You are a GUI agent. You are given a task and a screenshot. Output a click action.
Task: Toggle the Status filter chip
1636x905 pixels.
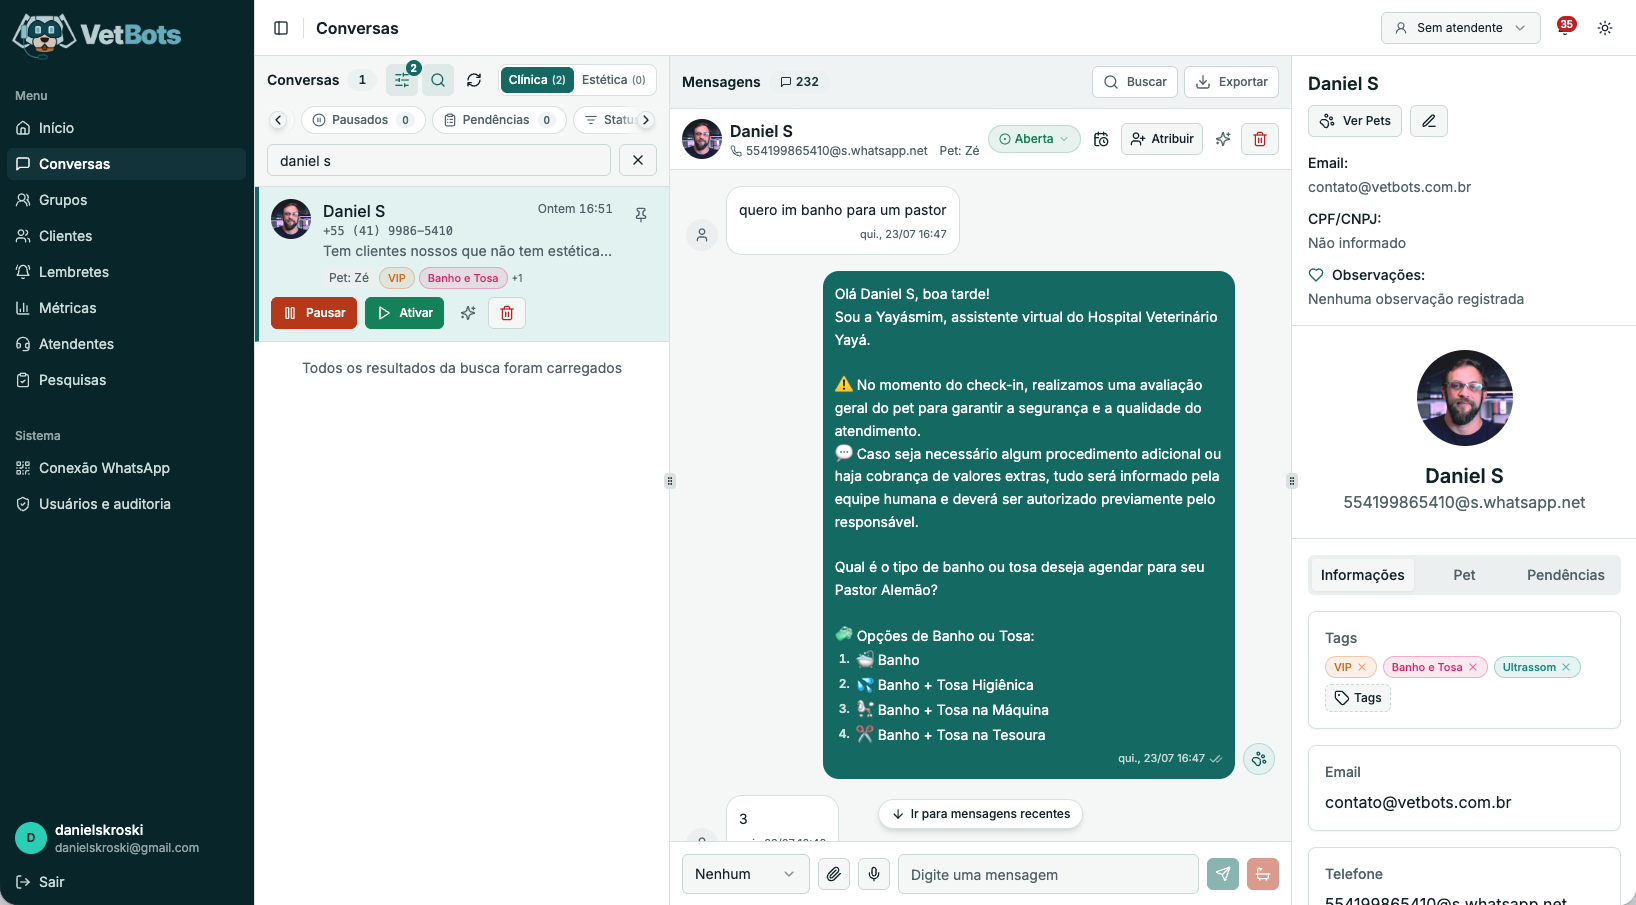click(609, 120)
